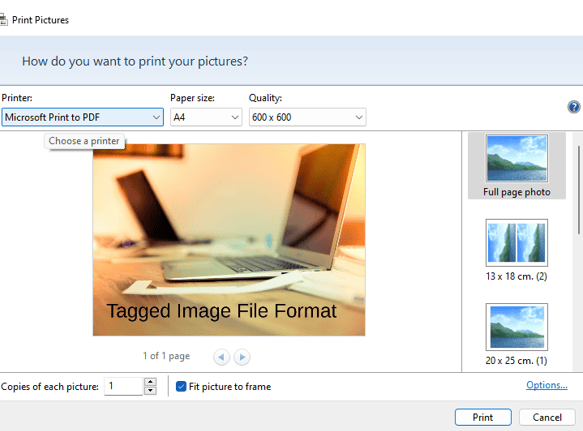
Task: Click the Print Pictures printer icon
Action: coord(3,20)
